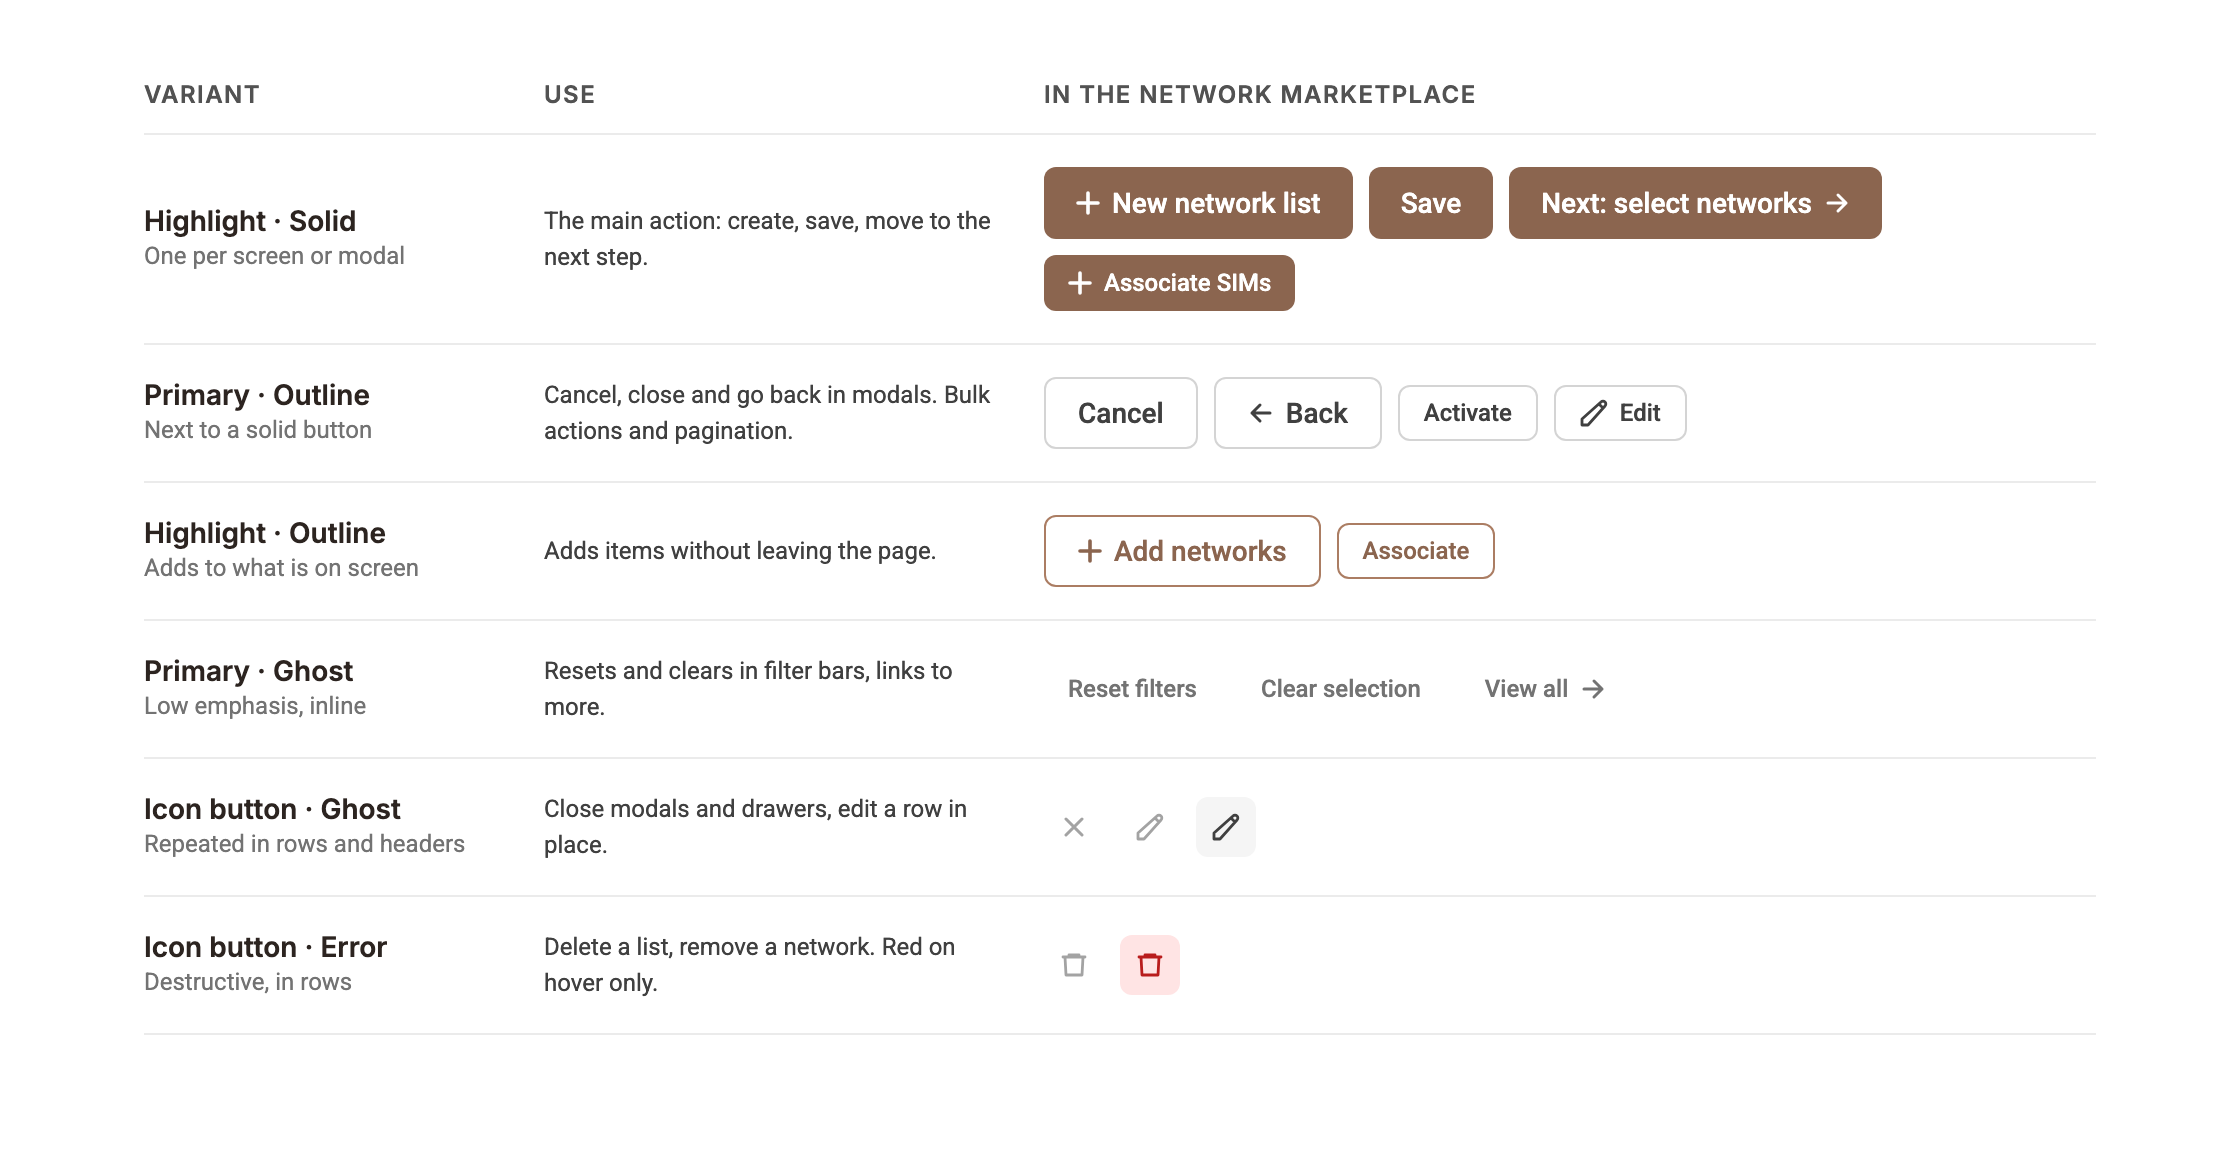Click Clear selection ghost button
2240x1154 pixels.
(1341, 689)
